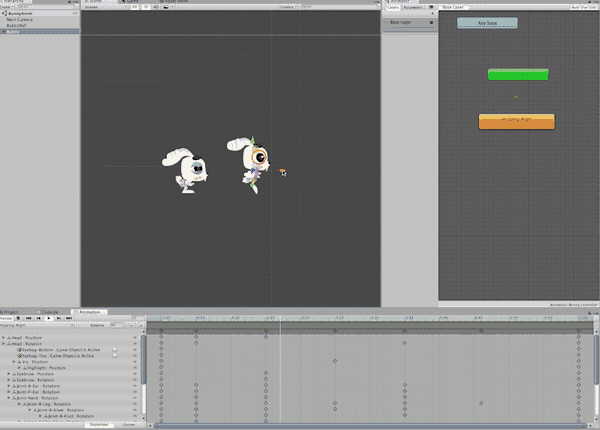Expand the Joint-B-Knee : Rotation property
Viewport: 600px width, 430px height.
[30, 410]
